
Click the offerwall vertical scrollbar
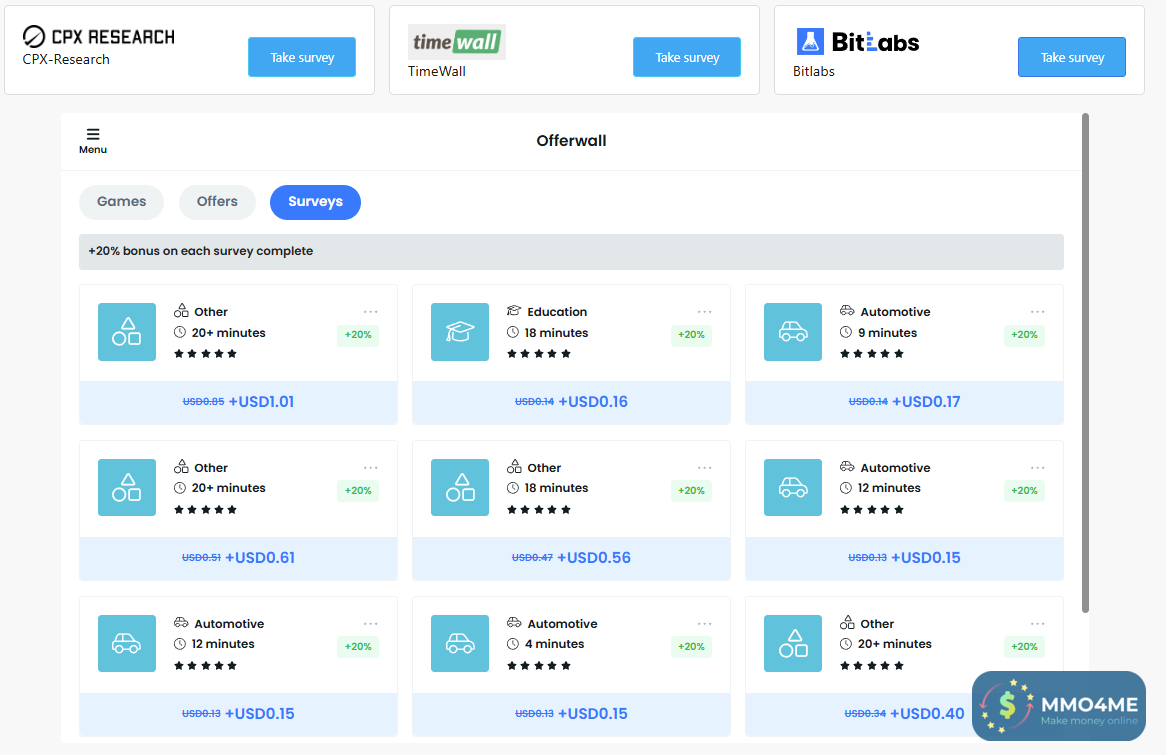1085,363
